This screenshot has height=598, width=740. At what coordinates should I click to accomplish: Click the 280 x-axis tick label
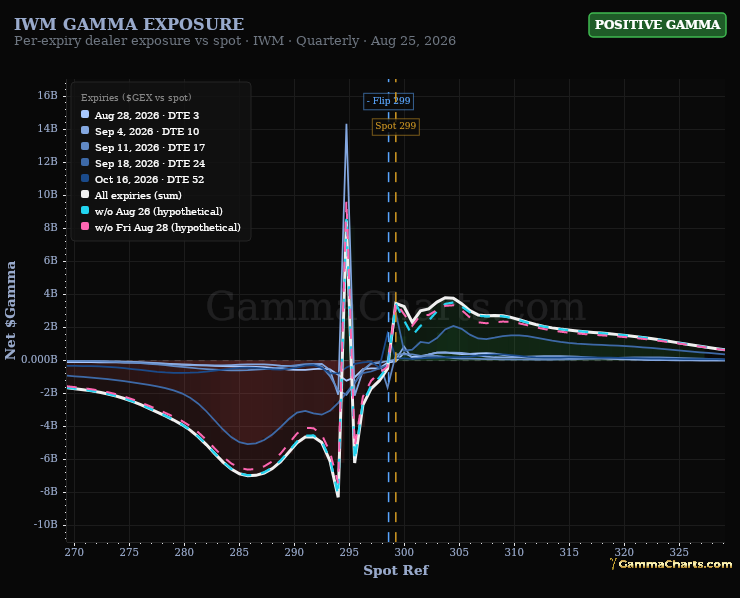[184, 552]
